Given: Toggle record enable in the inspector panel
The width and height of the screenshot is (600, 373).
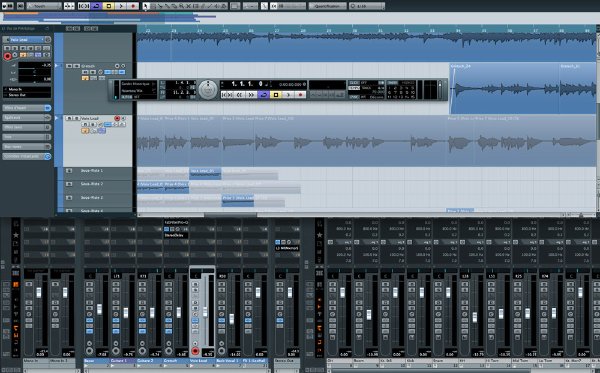Looking at the screenshot, I should tap(8, 56).
